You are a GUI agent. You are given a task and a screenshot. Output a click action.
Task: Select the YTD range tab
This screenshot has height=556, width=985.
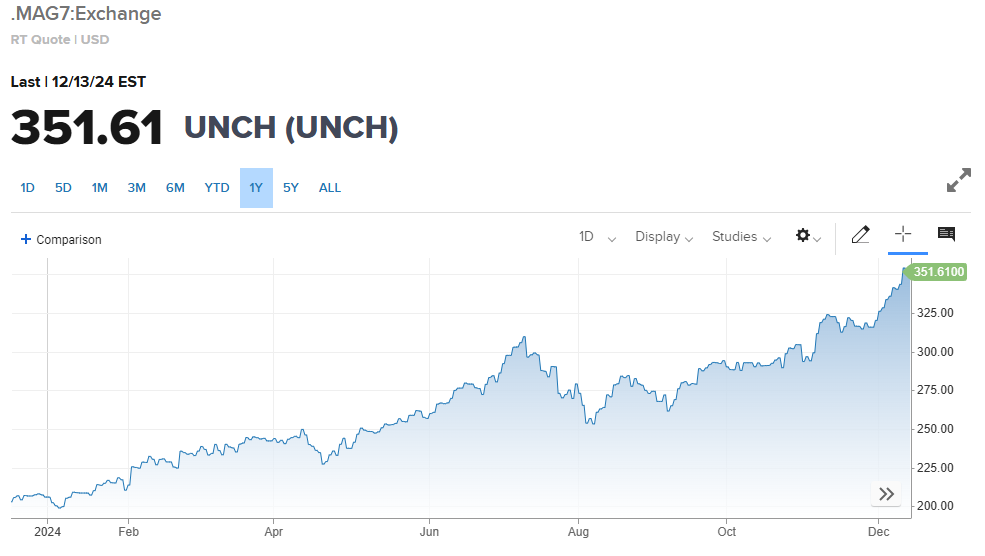pos(217,188)
